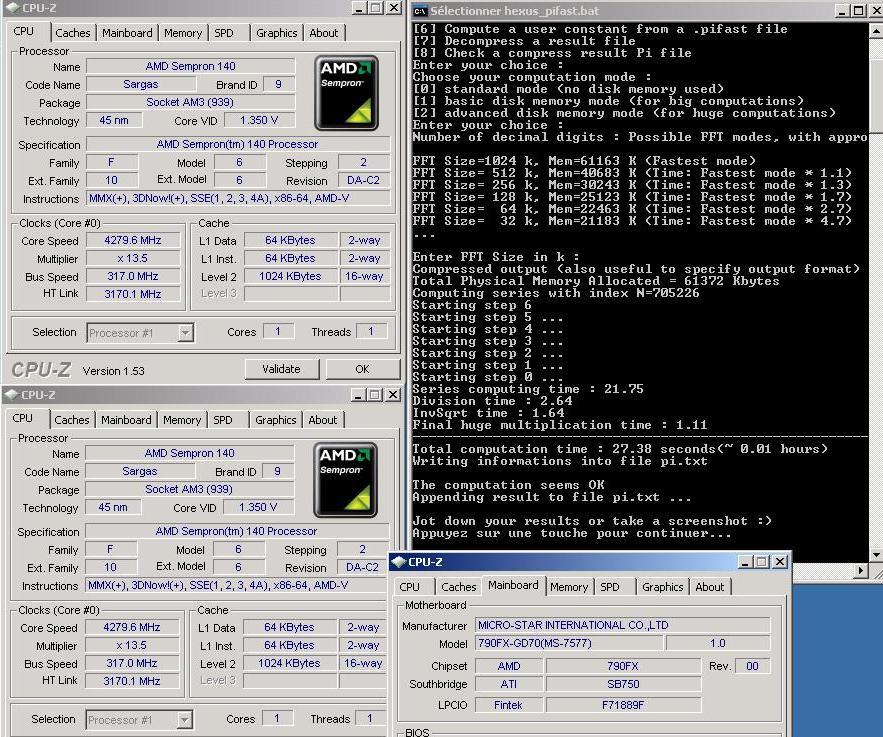Open SPD tab in lower-left CPU-Z window

[222, 420]
